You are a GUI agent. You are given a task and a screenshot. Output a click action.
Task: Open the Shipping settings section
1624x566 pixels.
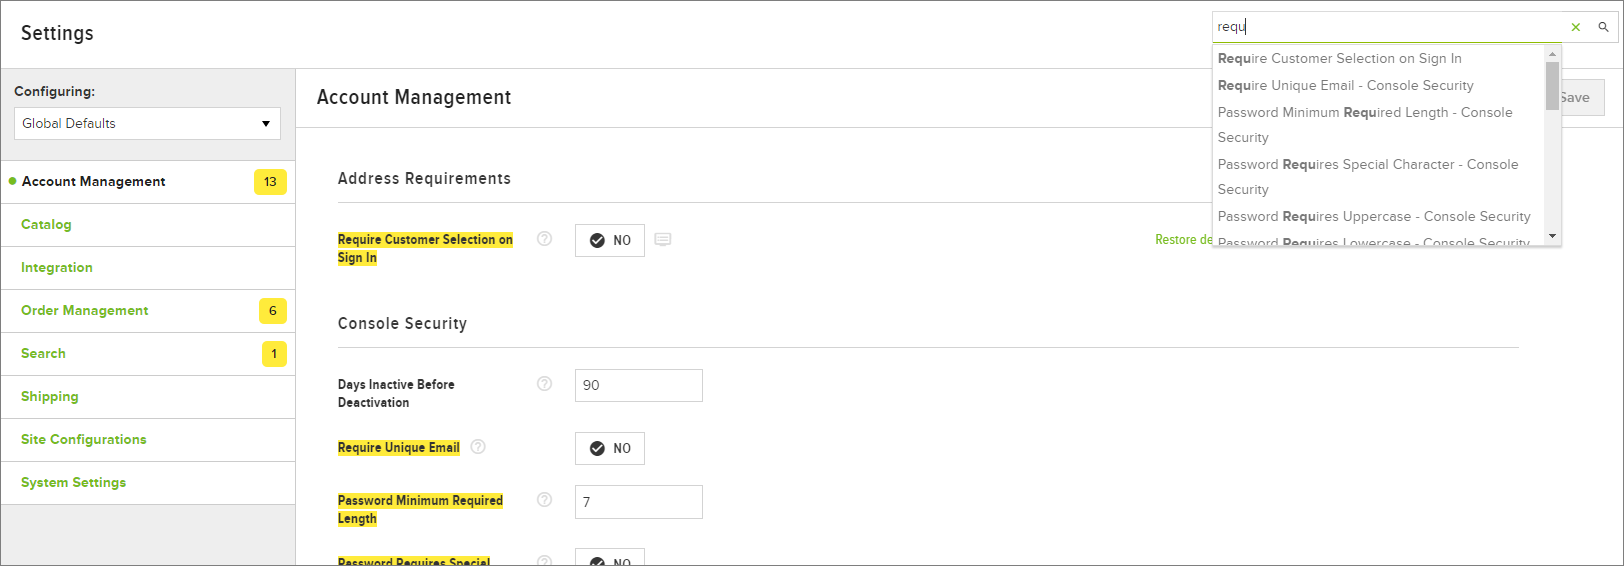click(x=50, y=397)
